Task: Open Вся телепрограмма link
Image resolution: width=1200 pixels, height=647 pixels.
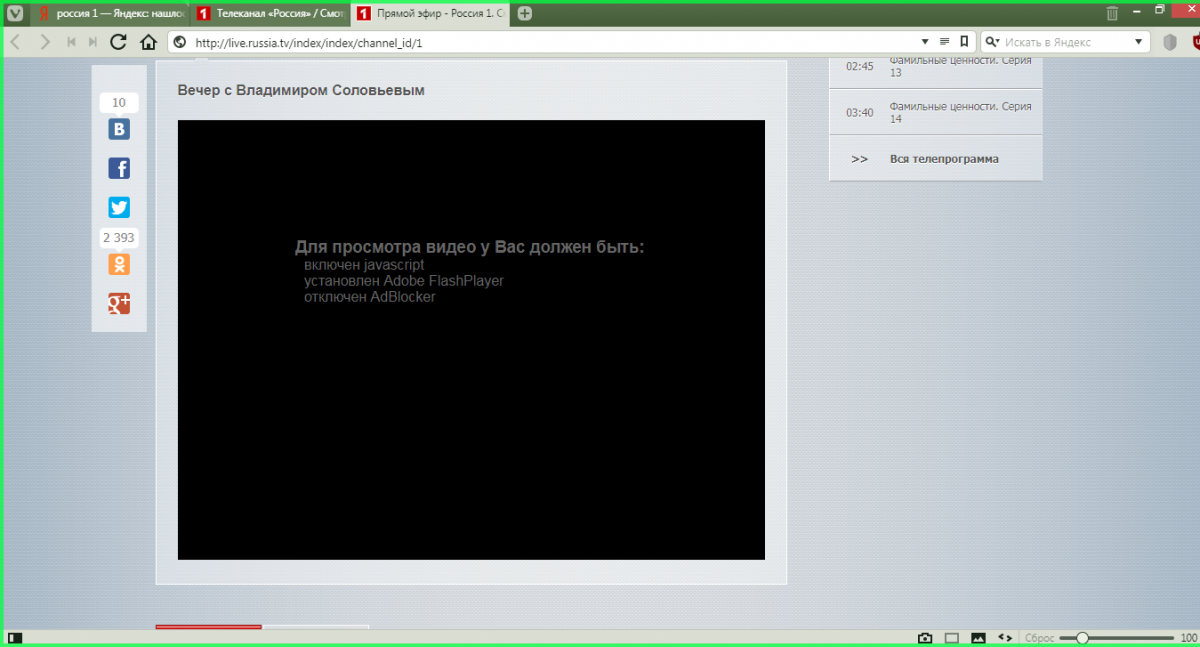Action: [x=944, y=159]
